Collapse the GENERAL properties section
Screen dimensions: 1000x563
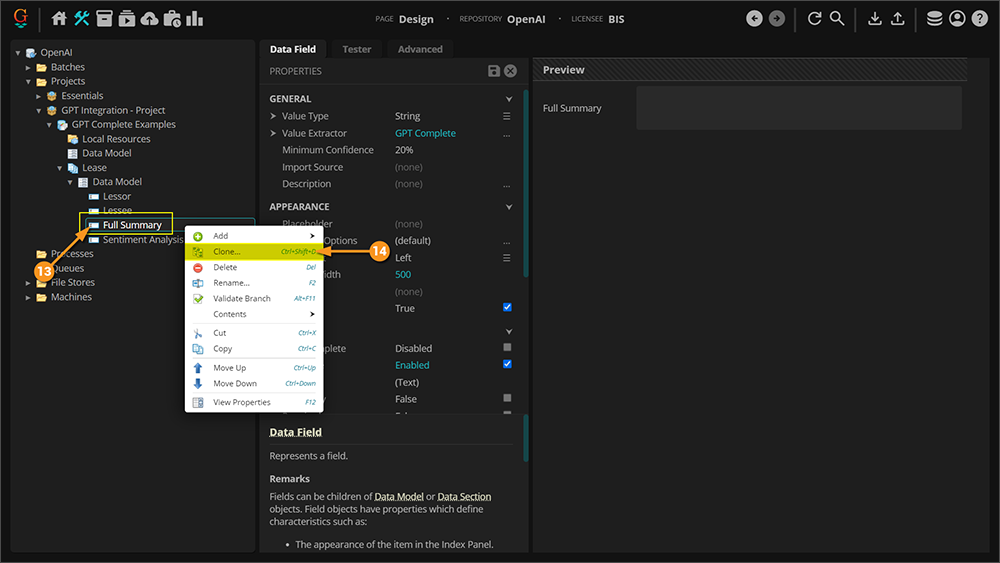pyautogui.click(x=508, y=99)
